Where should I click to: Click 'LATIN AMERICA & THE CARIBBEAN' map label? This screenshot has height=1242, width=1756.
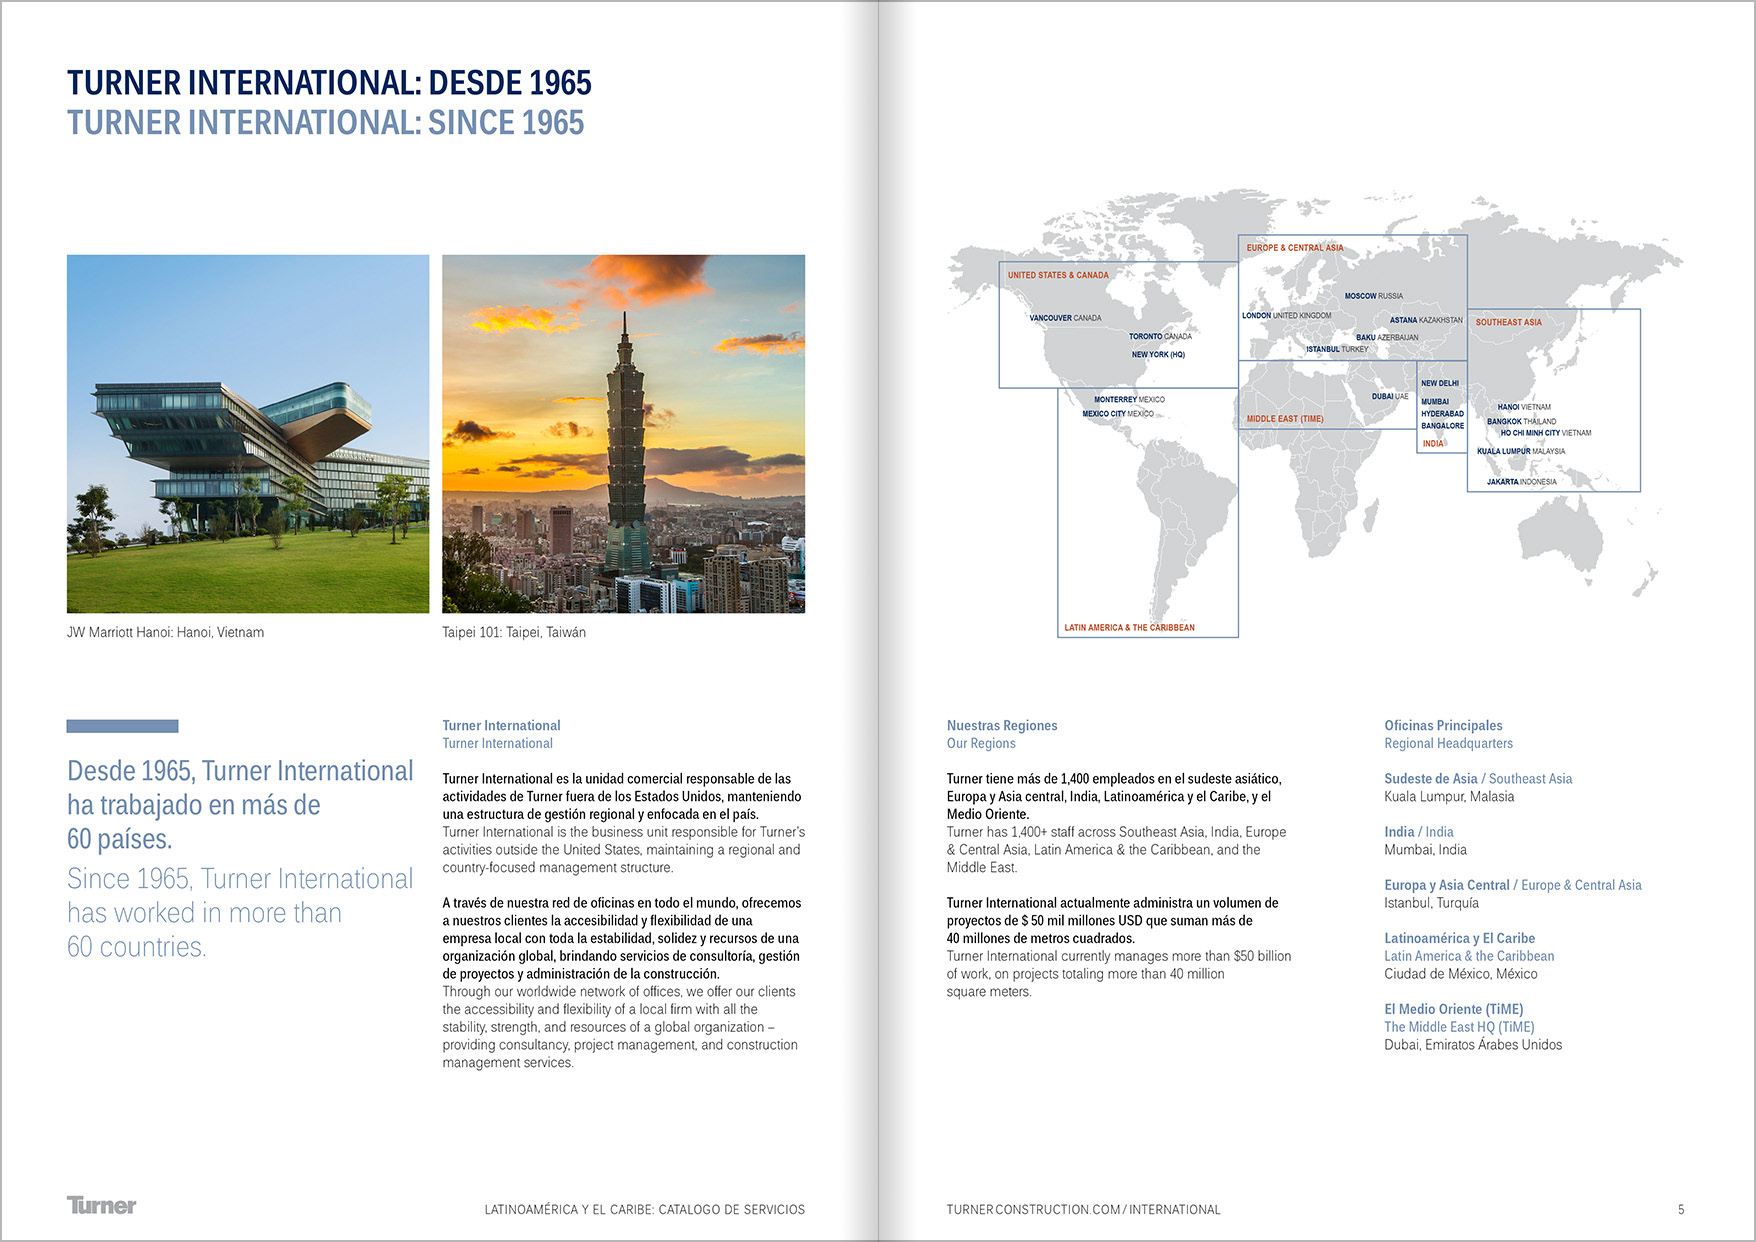1129,628
